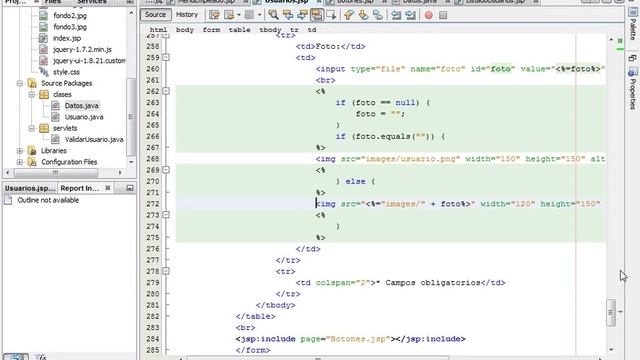Click Configuration Files folder icon
Image resolution: width=640 pixels, height=360 pixels.
(32, 162)
